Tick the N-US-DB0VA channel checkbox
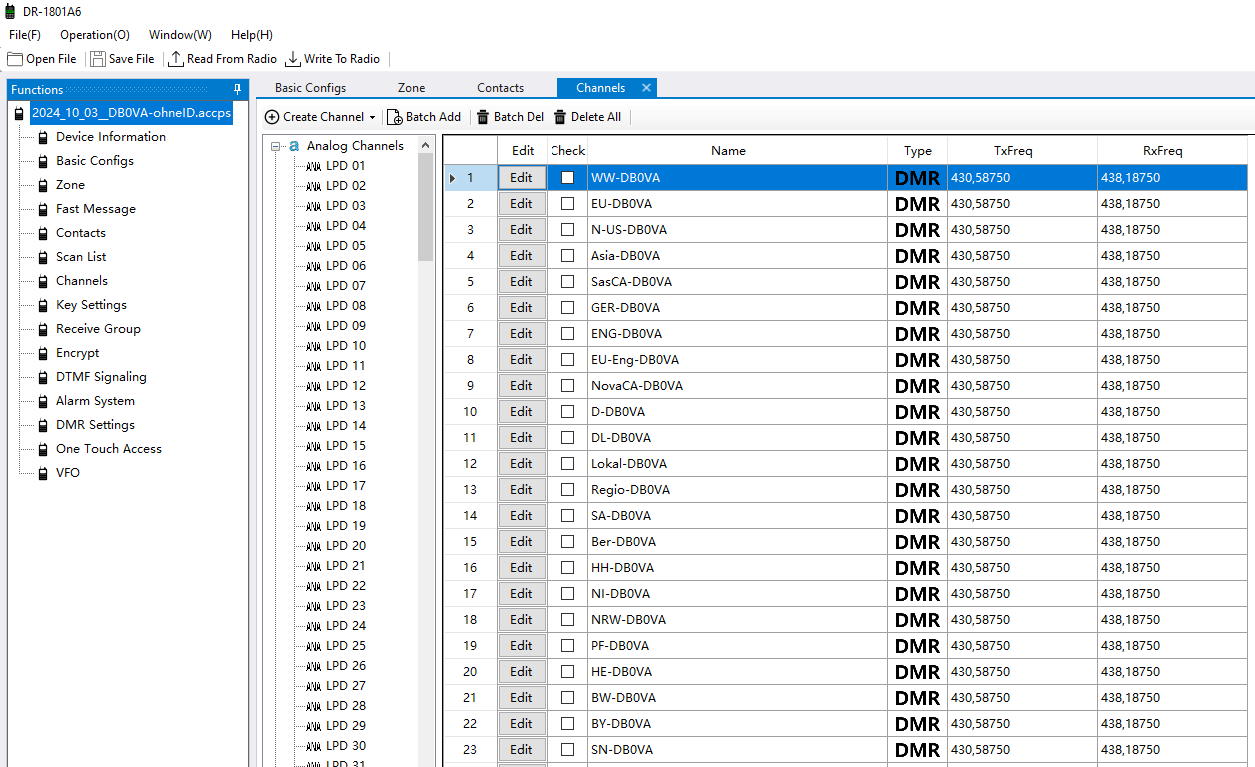Viewport: 1255px width, 767px height. tap(567, 229)
